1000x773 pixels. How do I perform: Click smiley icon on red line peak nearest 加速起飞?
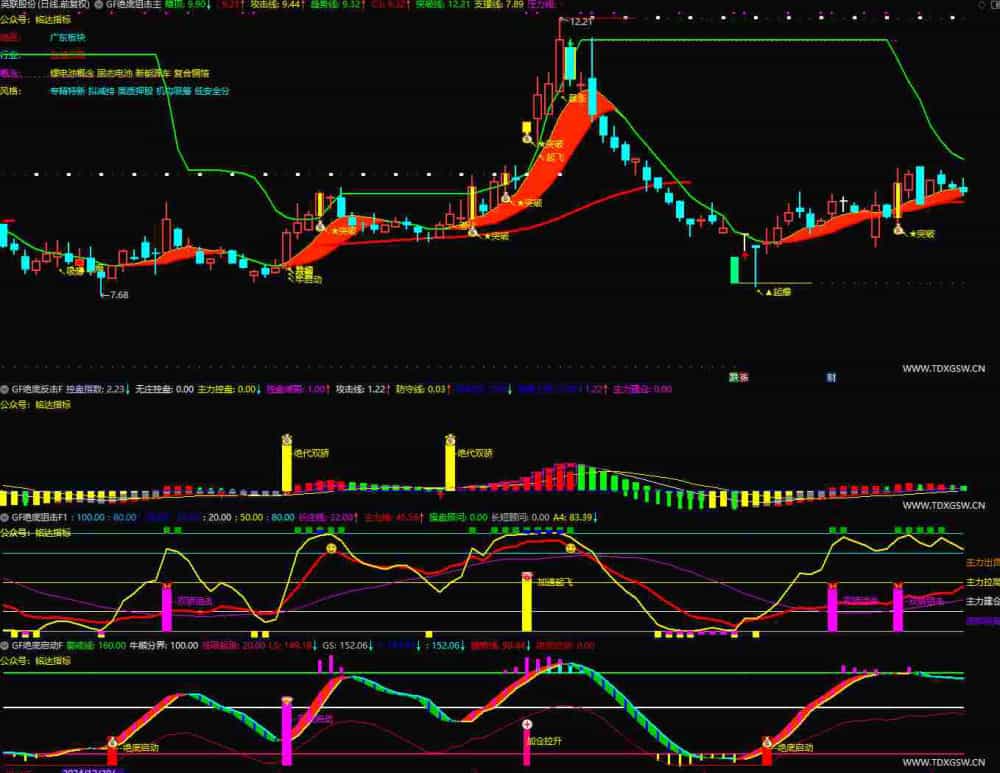coord(571,548)
